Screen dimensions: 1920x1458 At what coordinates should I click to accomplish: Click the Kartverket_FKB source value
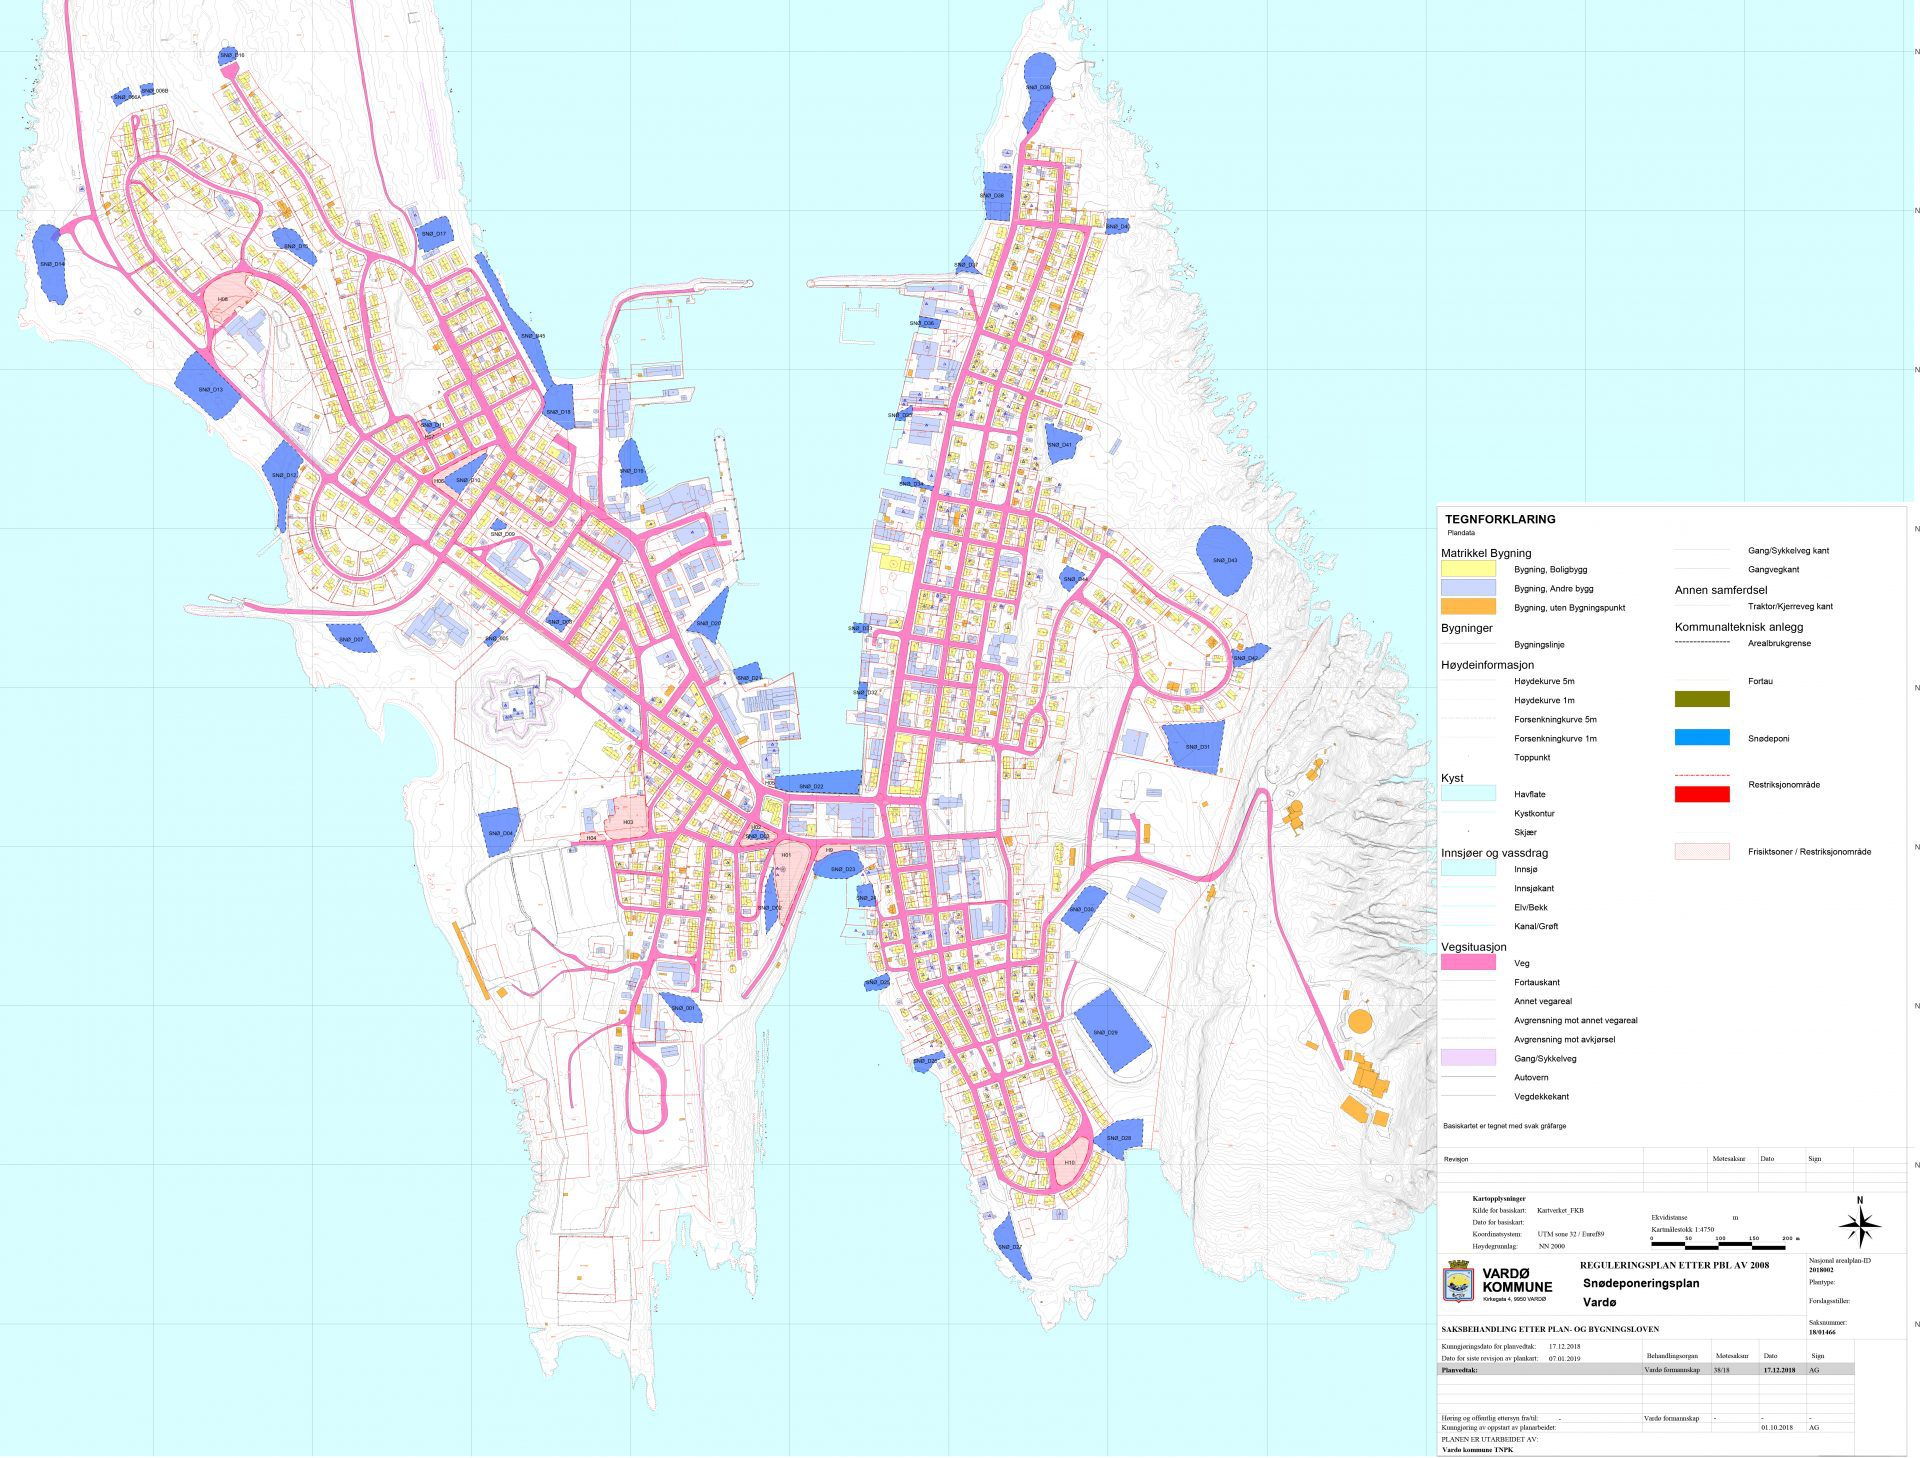(x=1560, y=1211)
